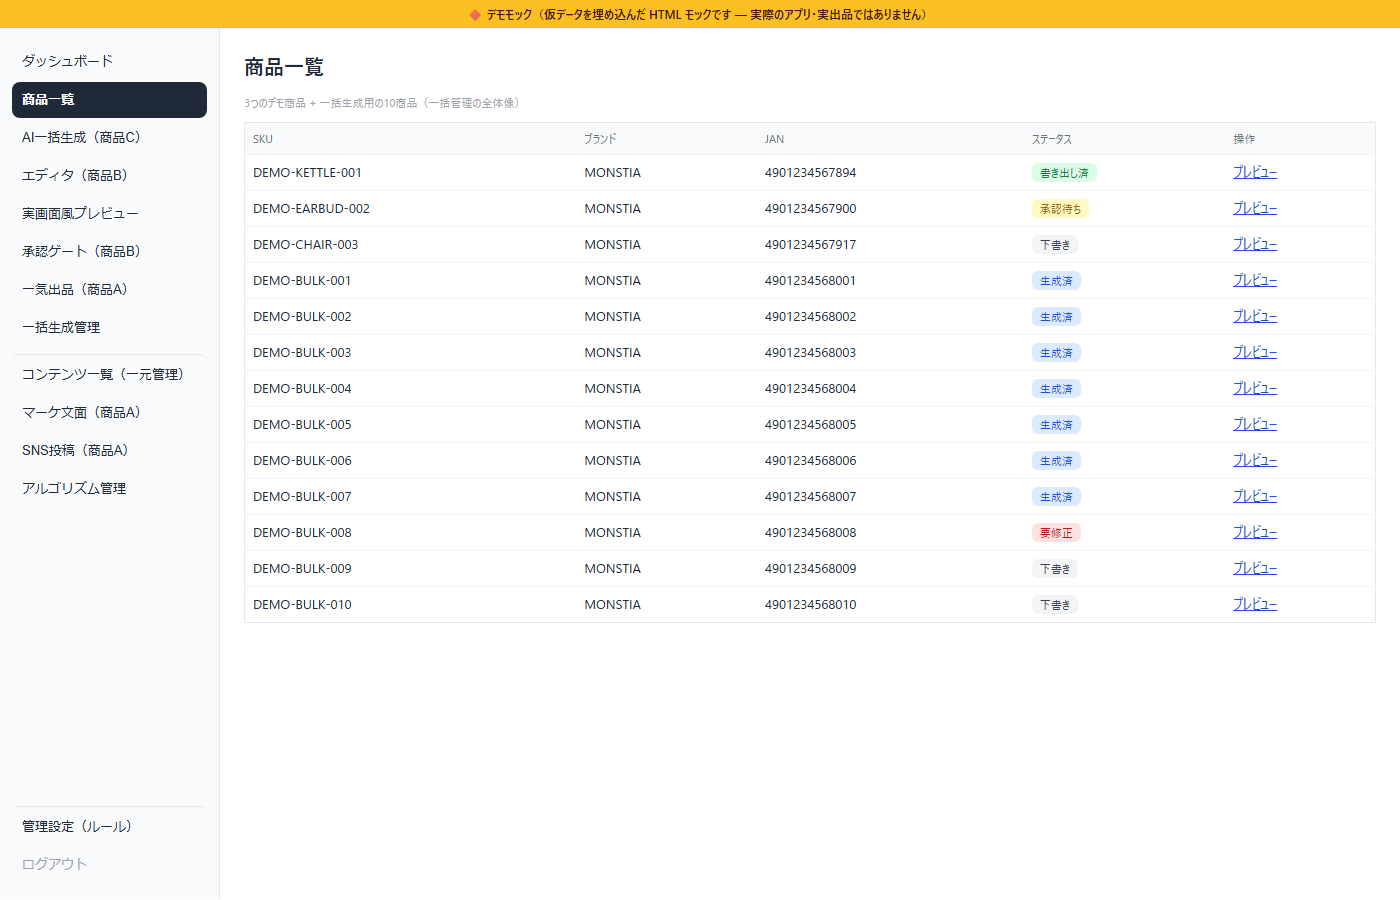Screen dimensions: 1400x900
Task: Click JAN code 4901234568003
Action: tap(810, 353)
